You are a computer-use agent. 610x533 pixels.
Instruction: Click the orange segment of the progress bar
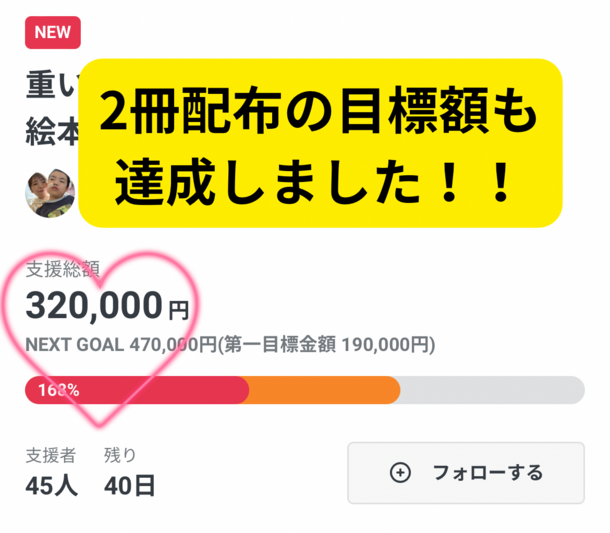[x=322, y=390]
